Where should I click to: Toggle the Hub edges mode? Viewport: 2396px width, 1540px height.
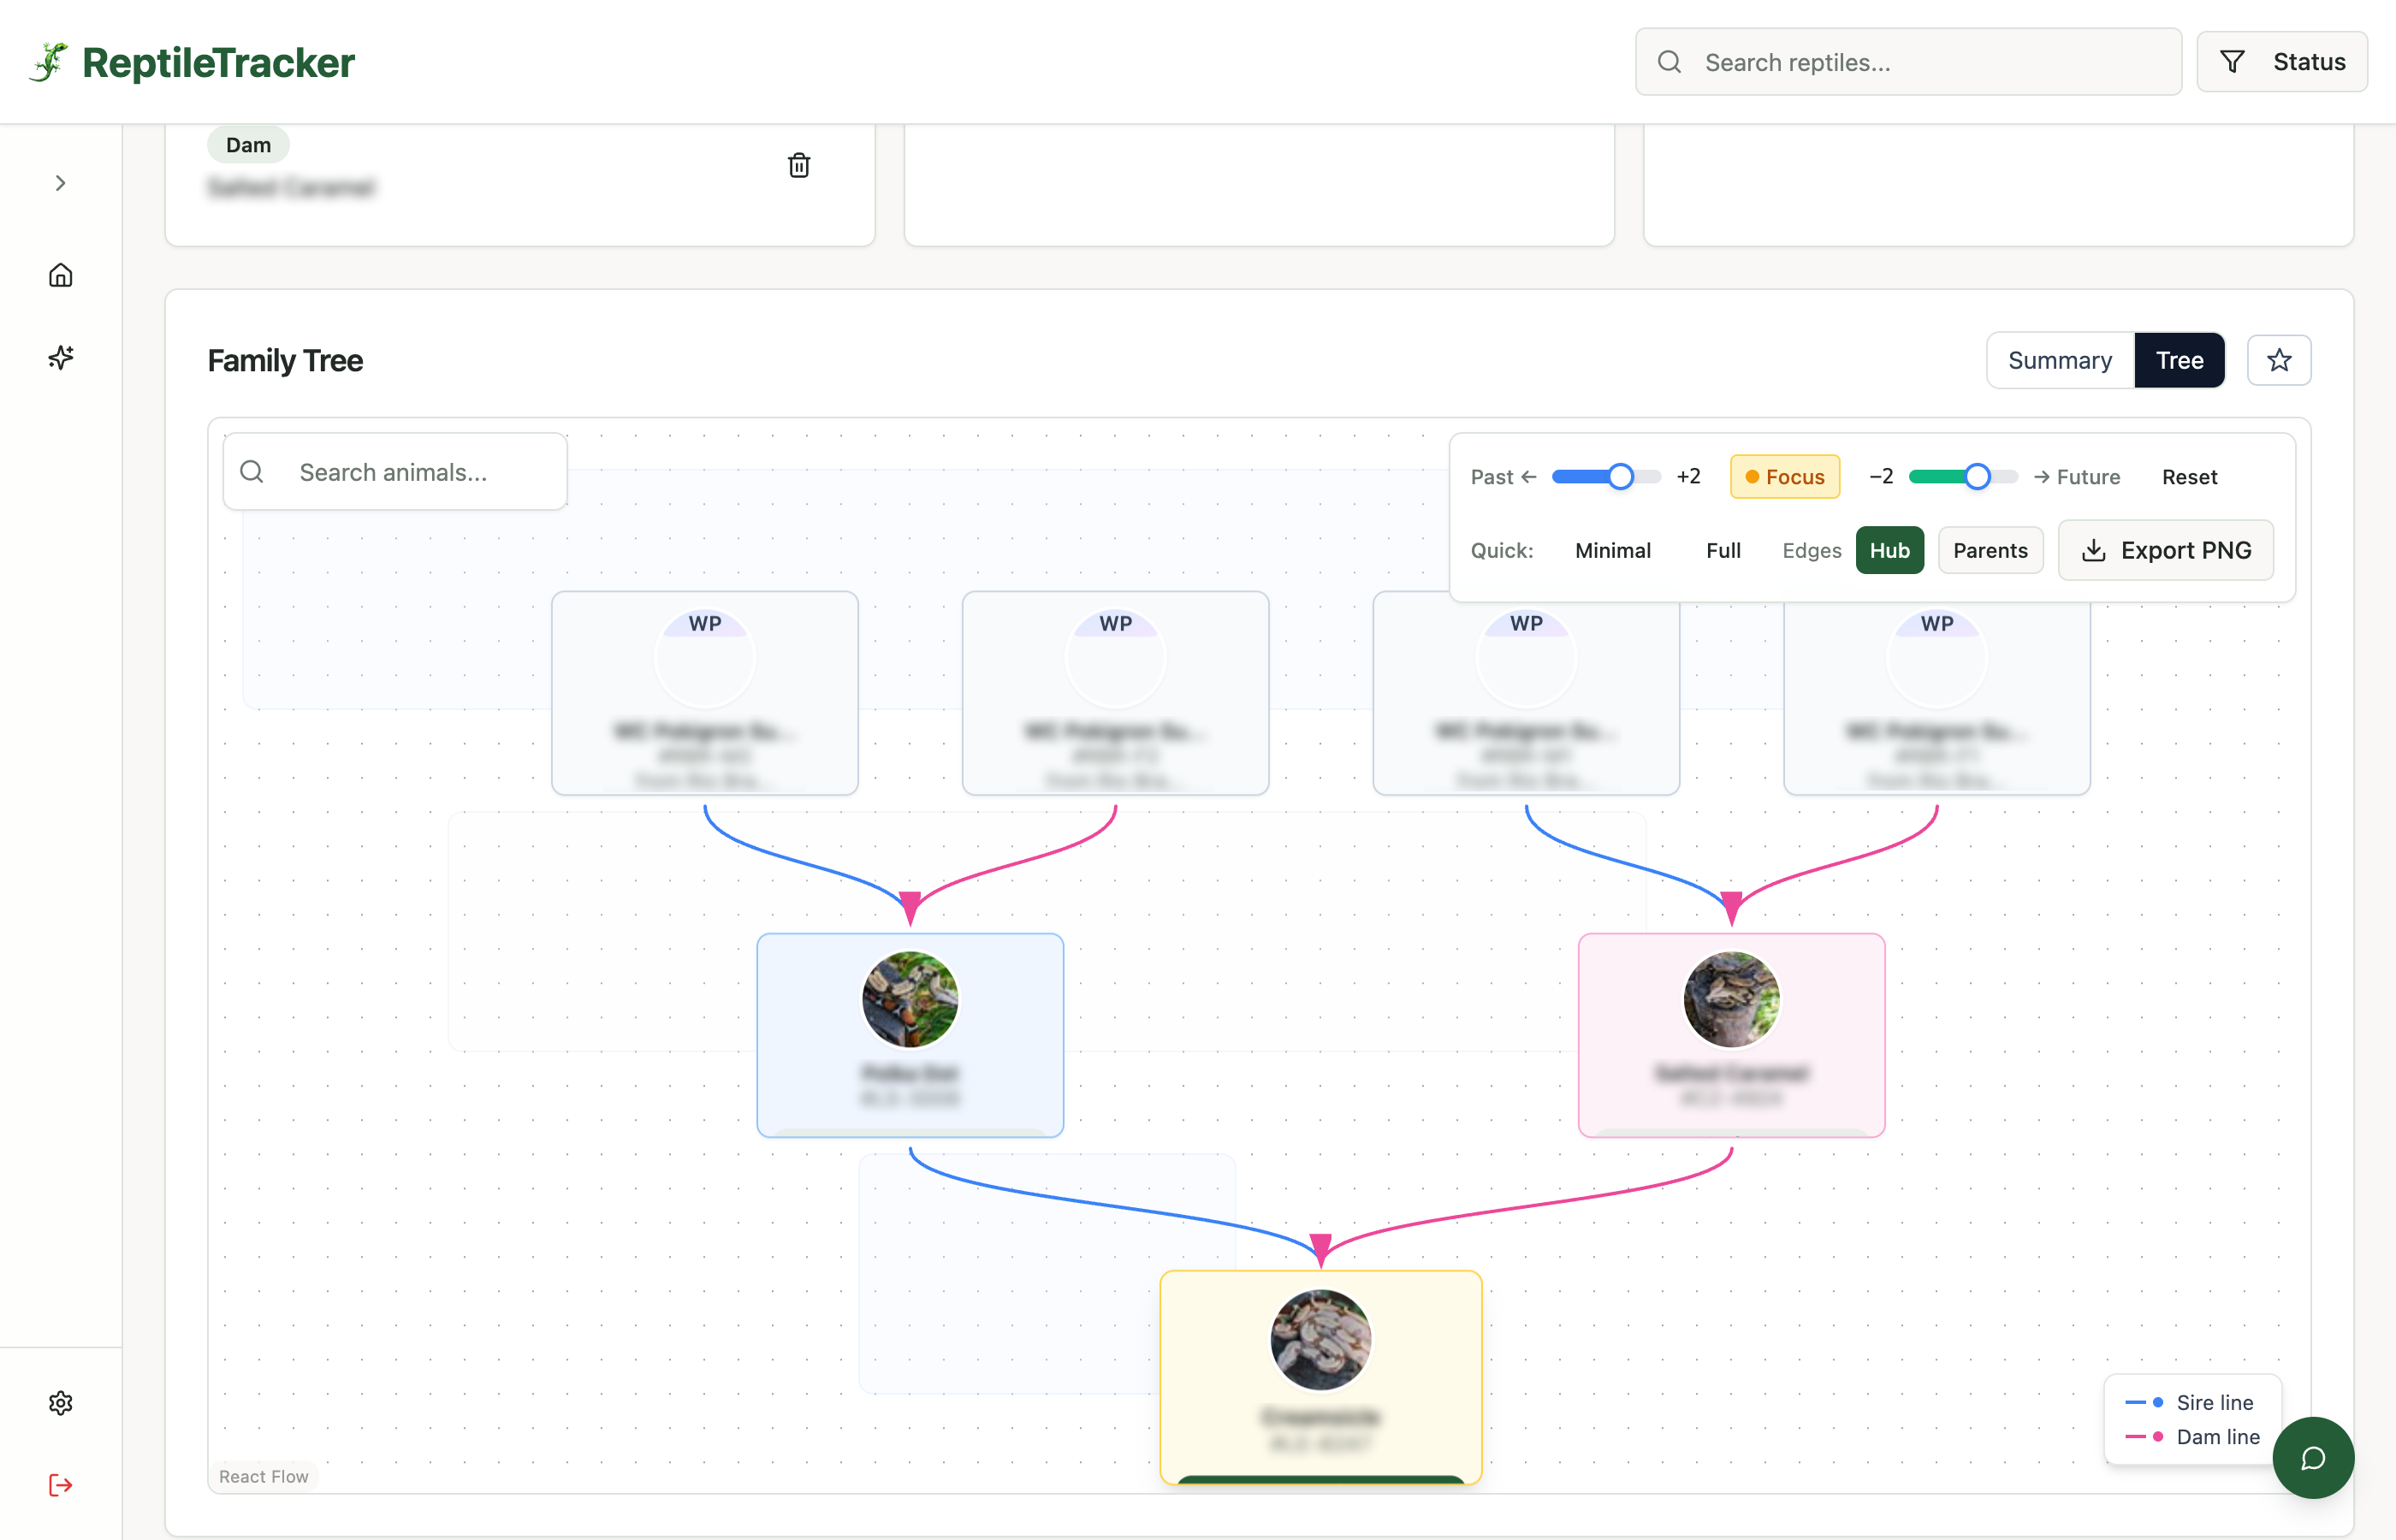1889,550
